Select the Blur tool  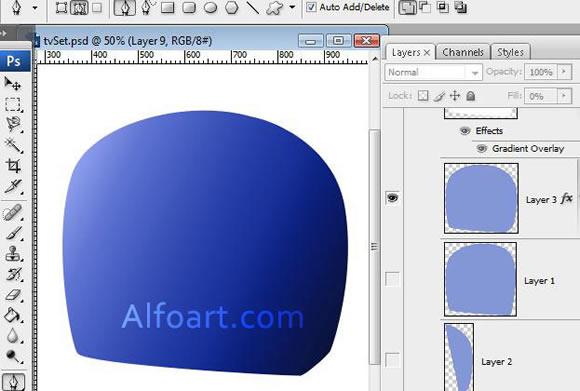click(13, 336)
